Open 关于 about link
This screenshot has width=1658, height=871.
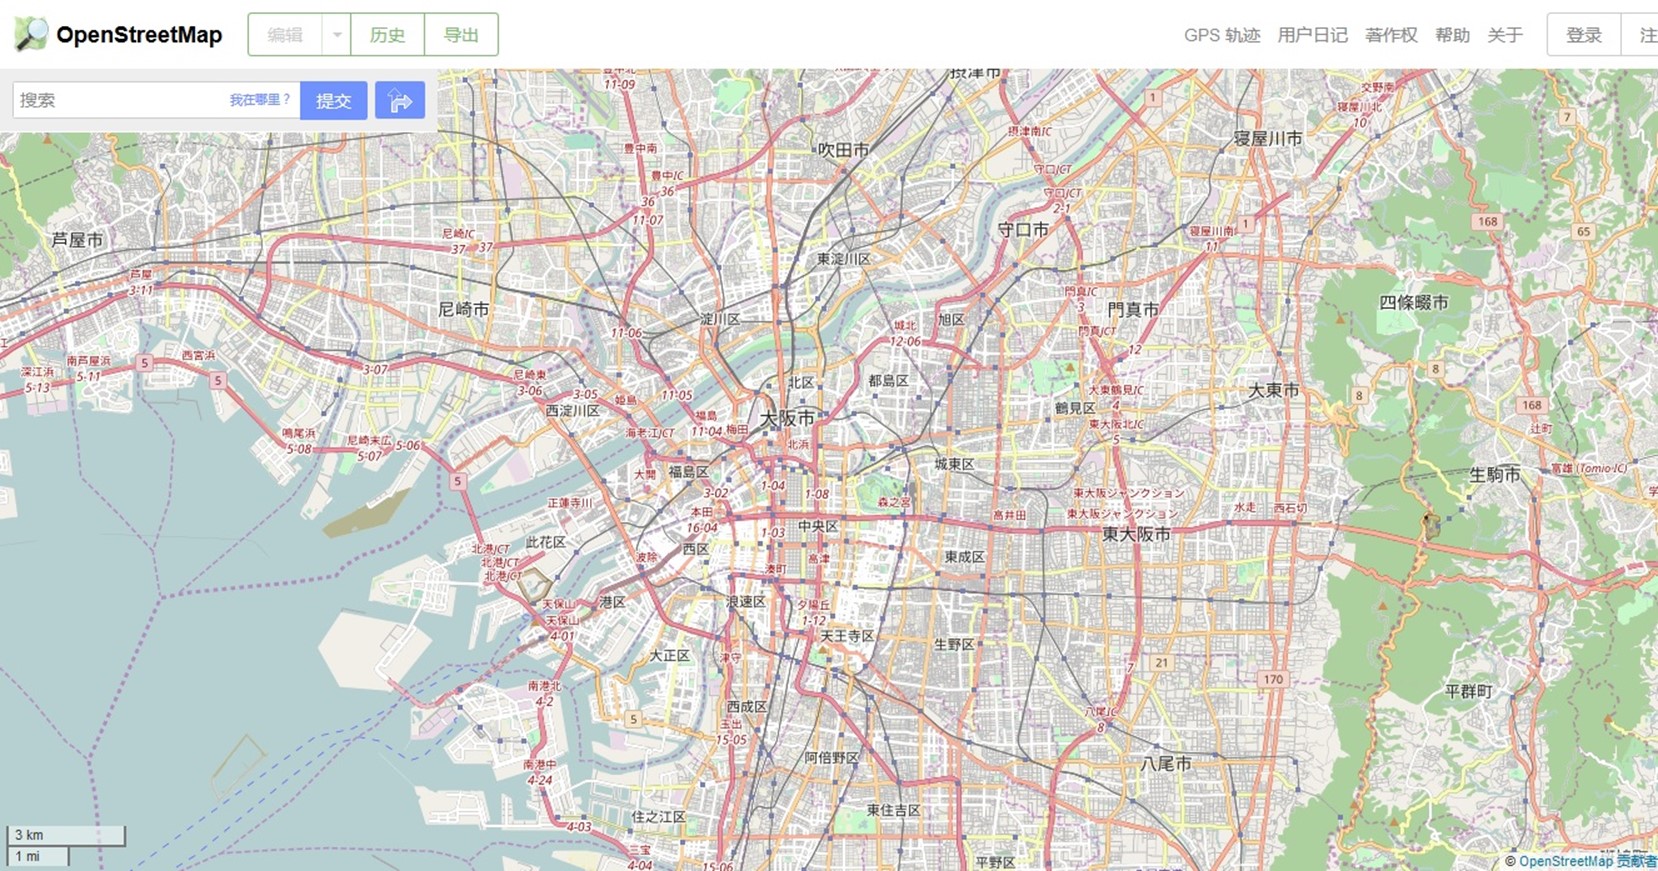click(1505, 35)
